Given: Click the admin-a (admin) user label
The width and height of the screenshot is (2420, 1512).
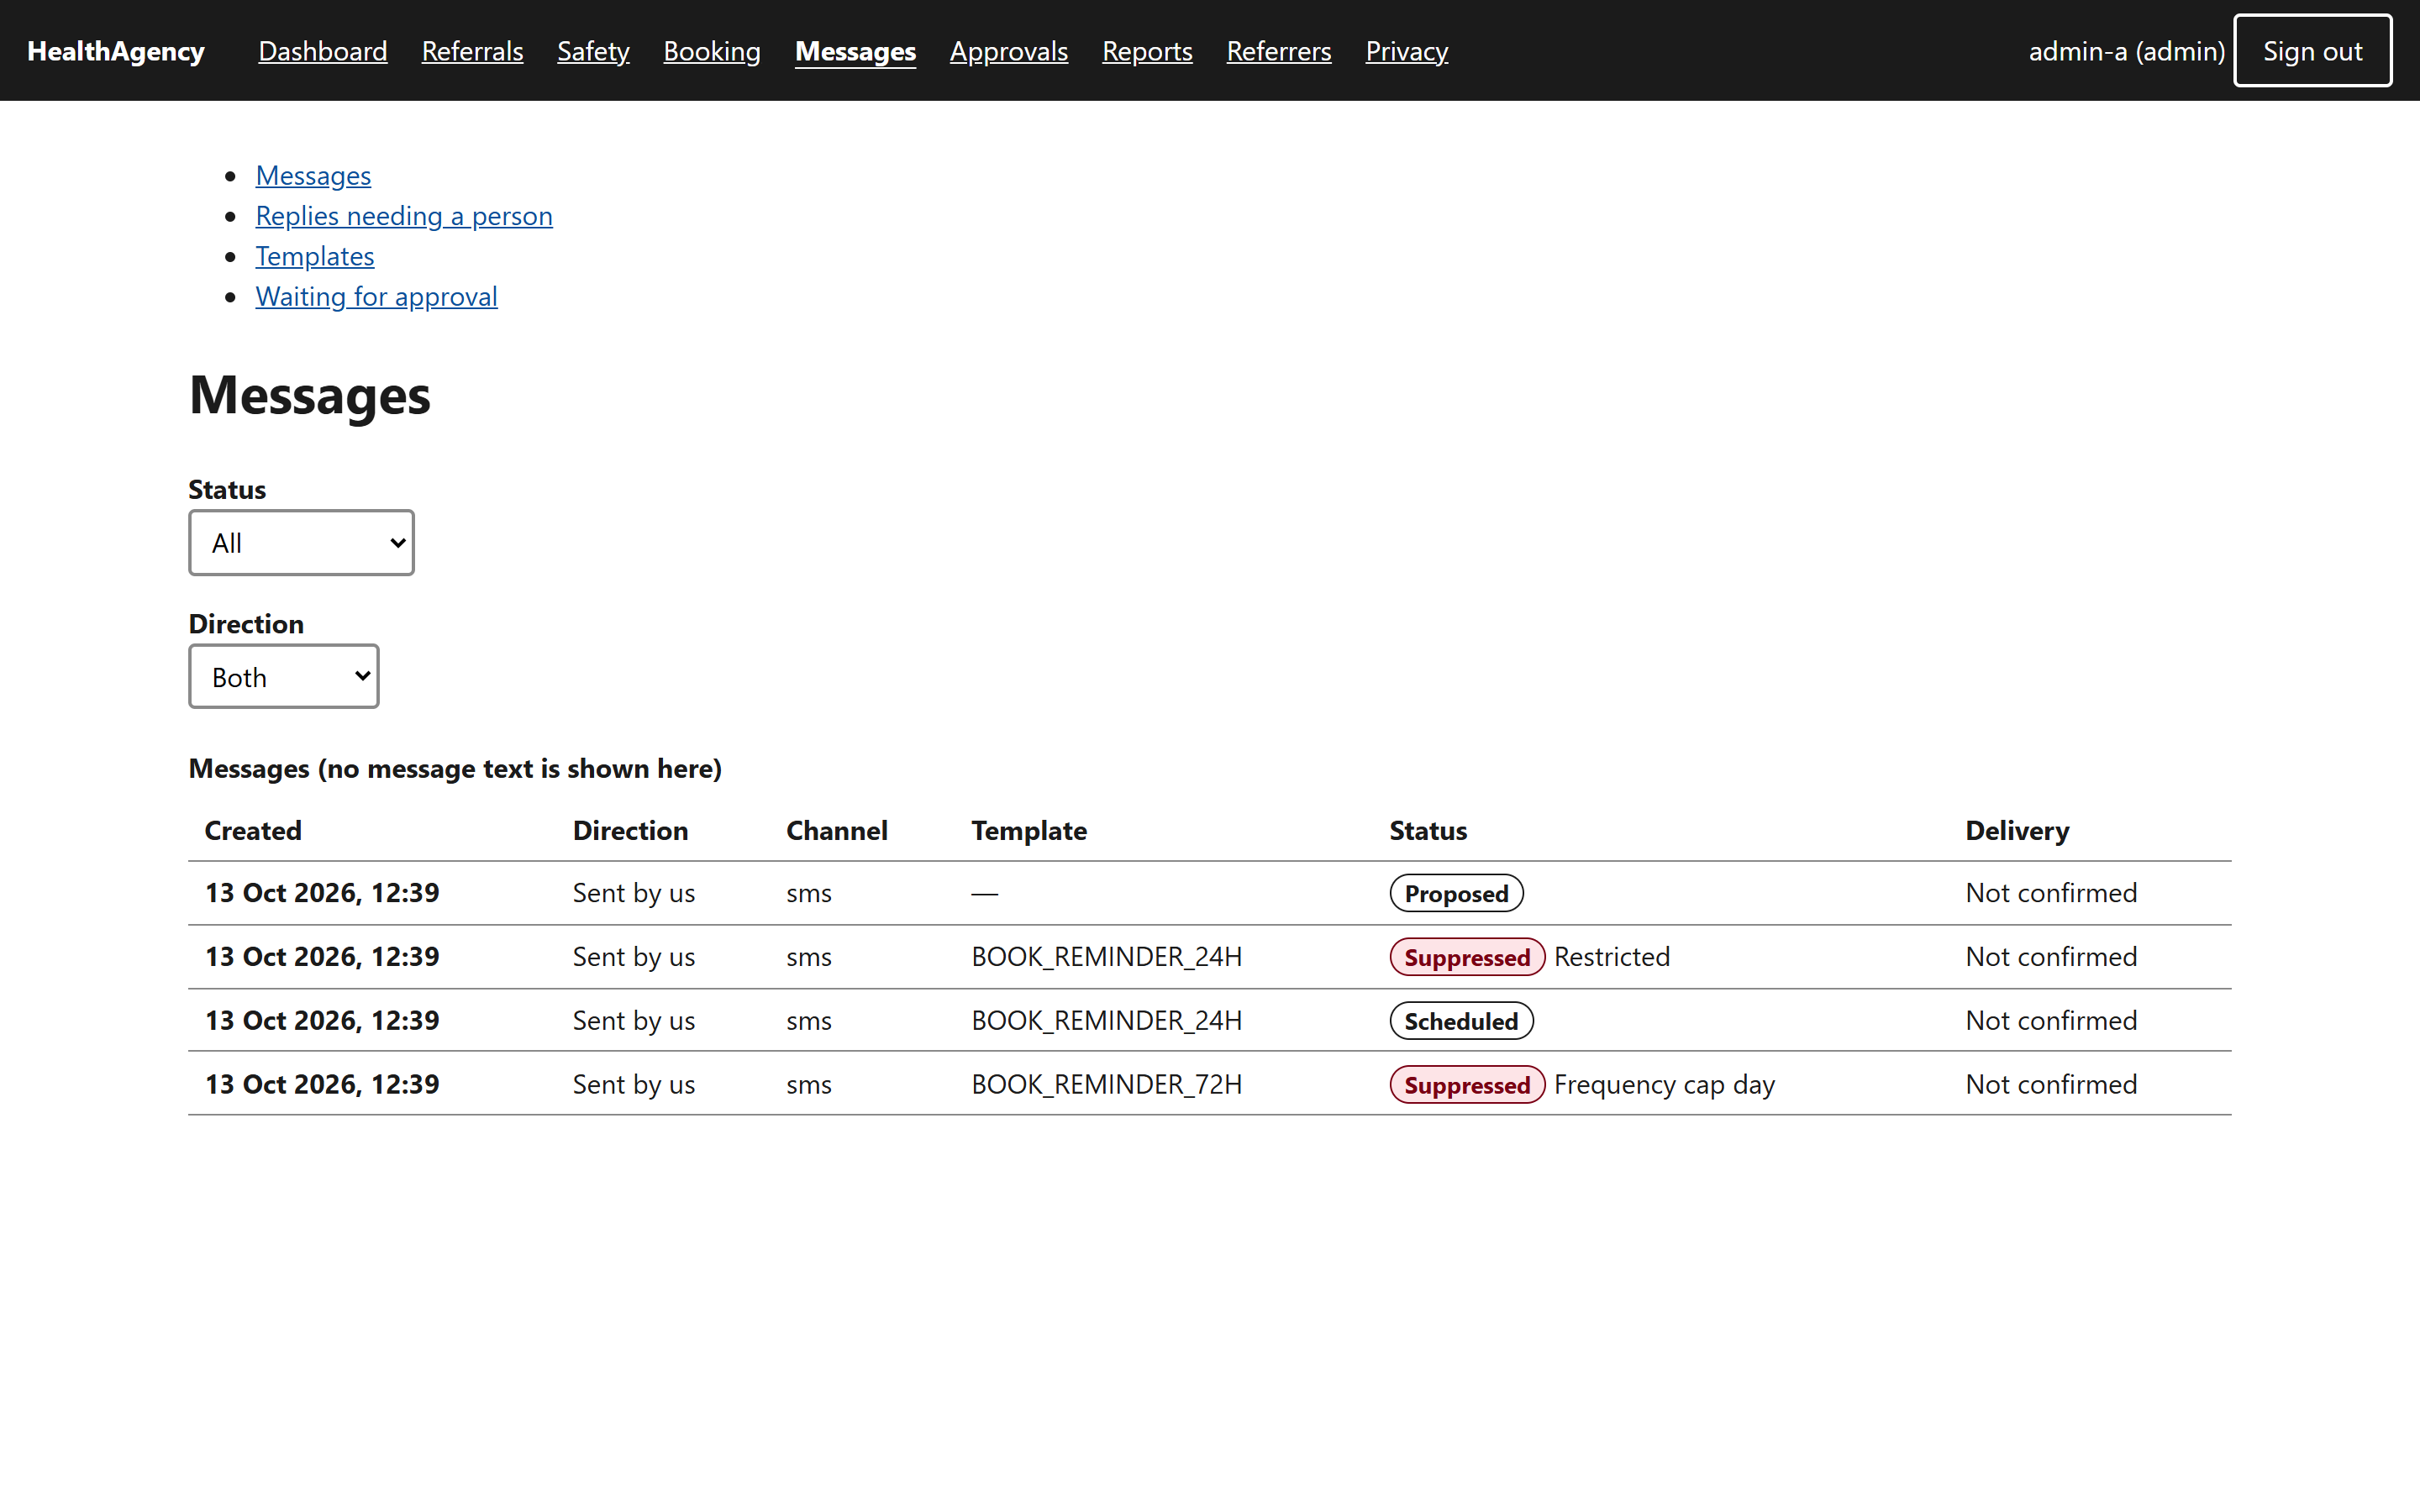Looking at the screenshot, I should 2127,51.
